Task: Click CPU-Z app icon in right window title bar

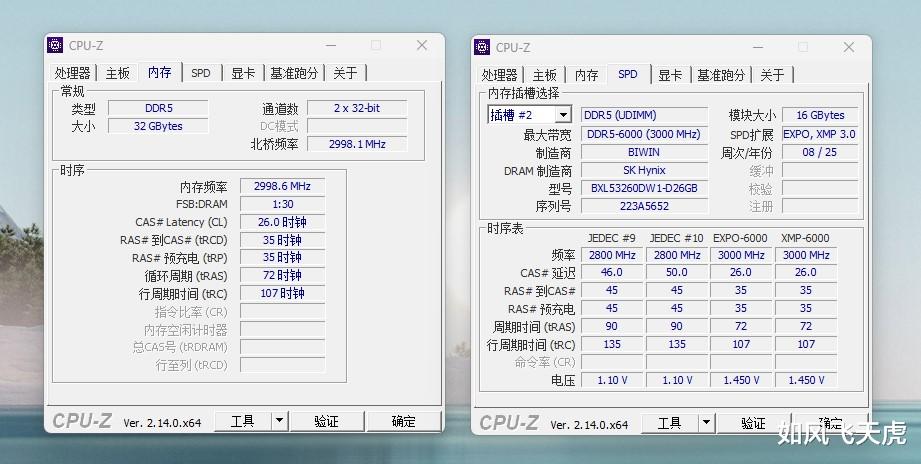Action: 482,47
